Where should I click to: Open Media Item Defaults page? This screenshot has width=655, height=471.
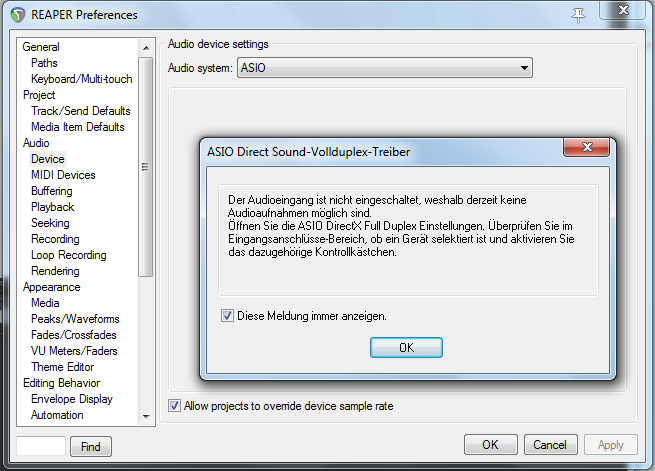coord(78,127)
